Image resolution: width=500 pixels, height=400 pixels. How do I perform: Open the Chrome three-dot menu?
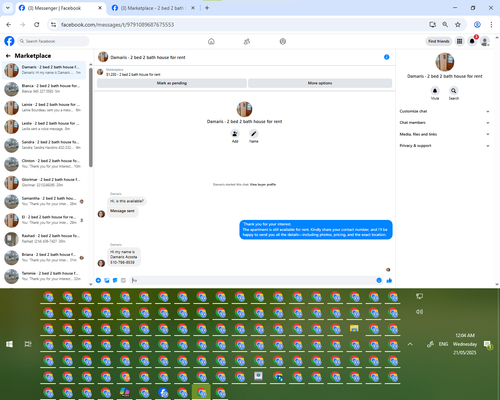[x=491, y=24]
